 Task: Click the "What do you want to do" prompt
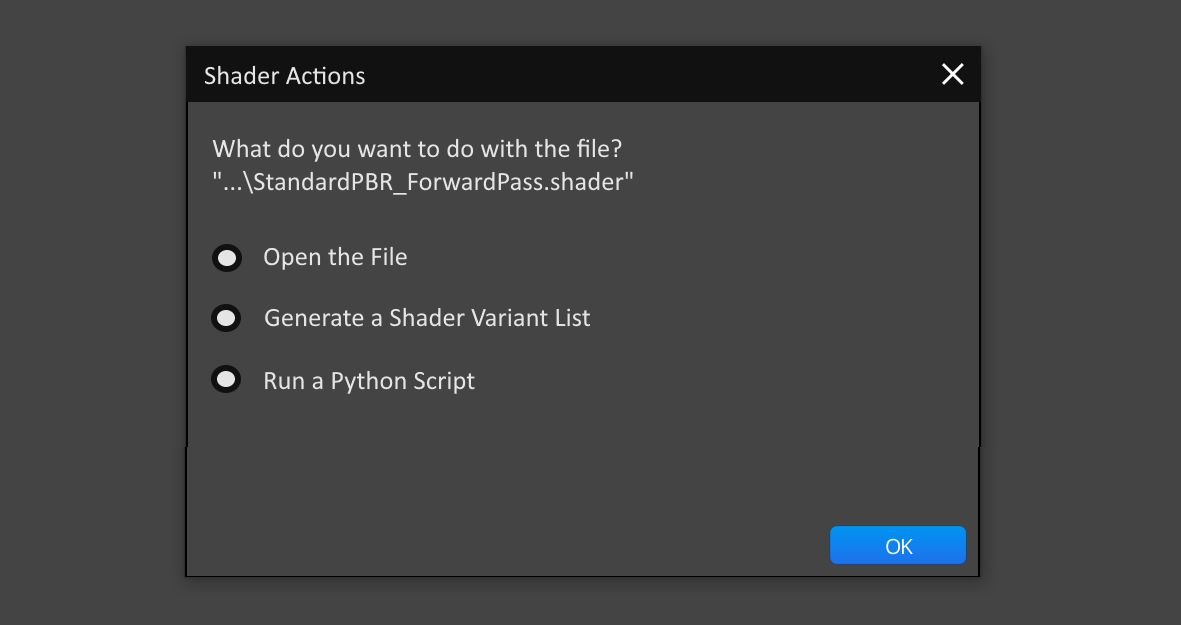417,149
